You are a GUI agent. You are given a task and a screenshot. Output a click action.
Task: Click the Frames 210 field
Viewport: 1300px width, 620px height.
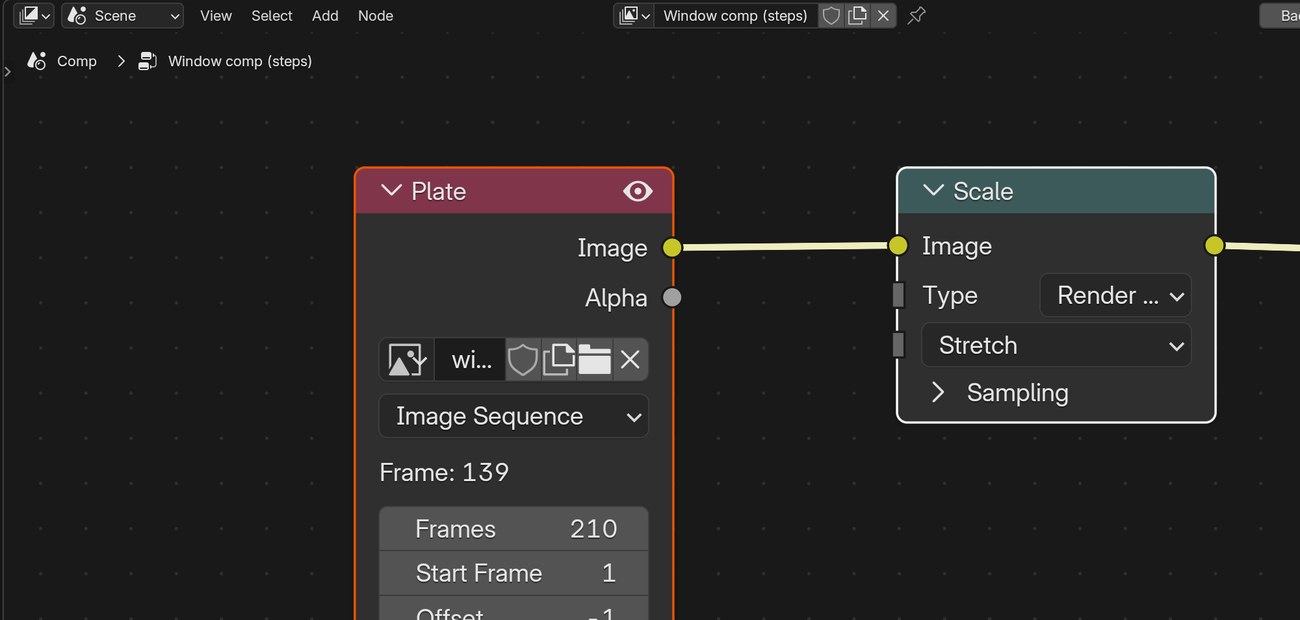pos(514,529)
